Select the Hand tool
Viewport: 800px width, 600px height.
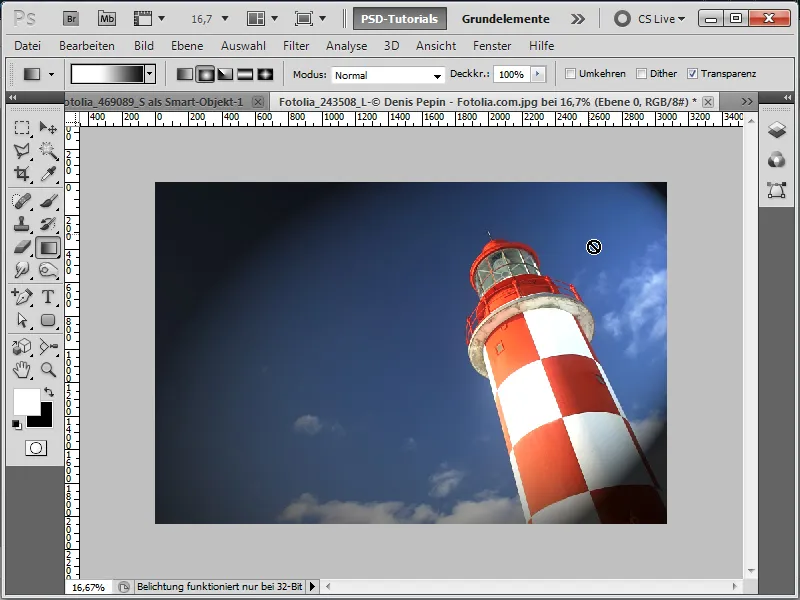[x=21, y=370]
